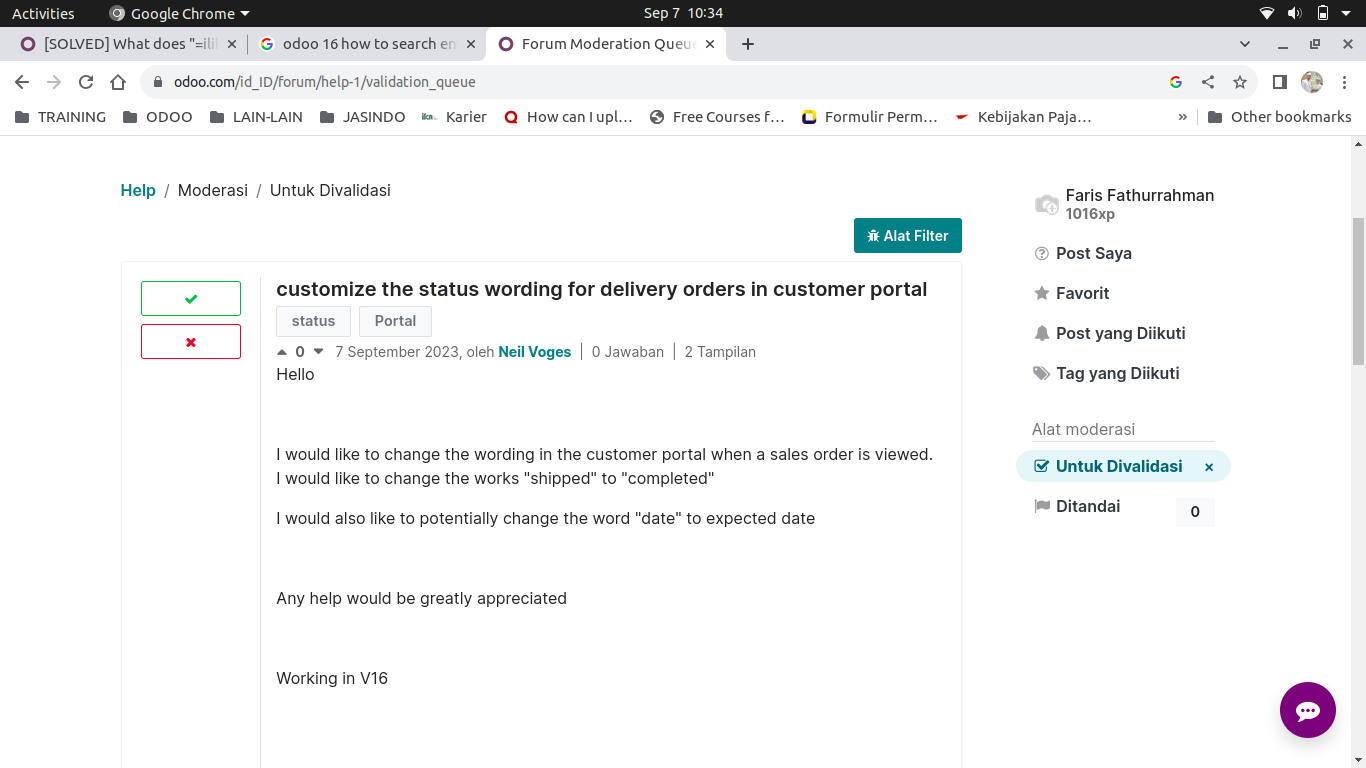1366x768 pixels.
Task: Downvote the post with down arrow
Action: (318, 352)
